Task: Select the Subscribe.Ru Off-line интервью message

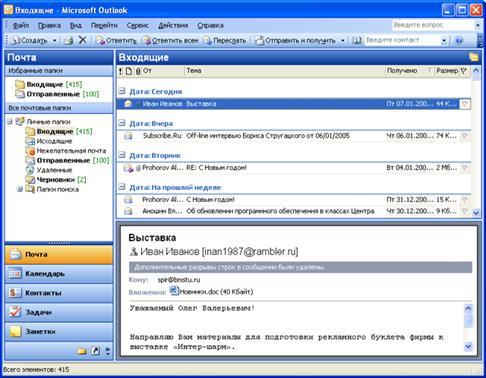Action: (294, 136)
